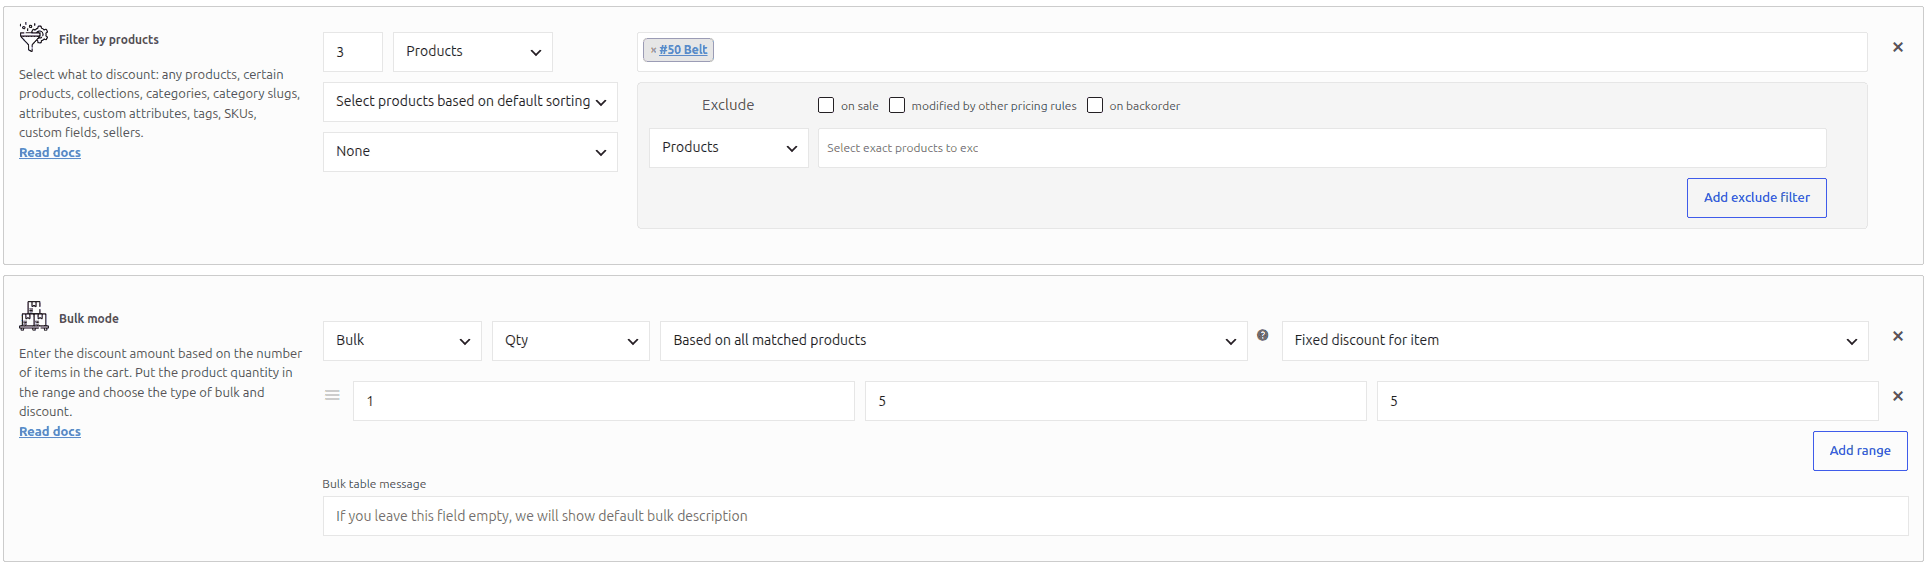Image resolution: width=1927 pixels, height=564 pixels.
Task: Open the Qty measurement dropdown
Action: click(571, 341)
